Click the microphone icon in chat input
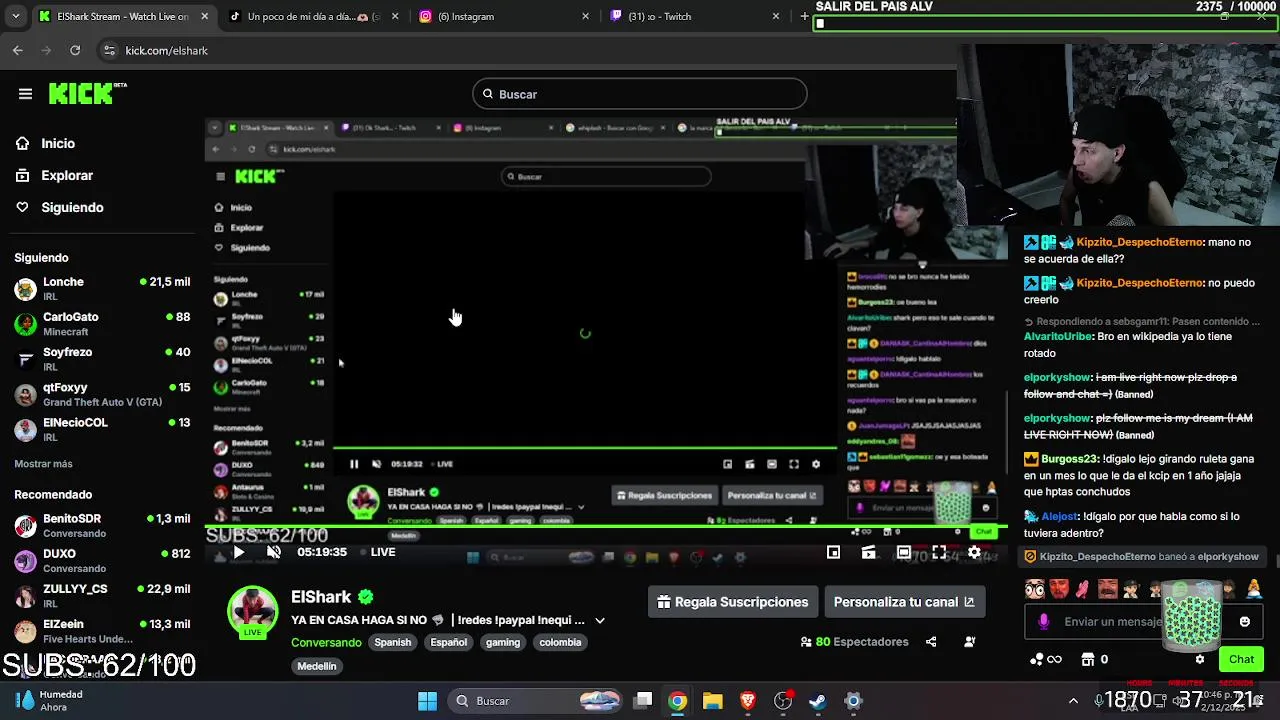The image size is (1280, 720). (1043, 621)
